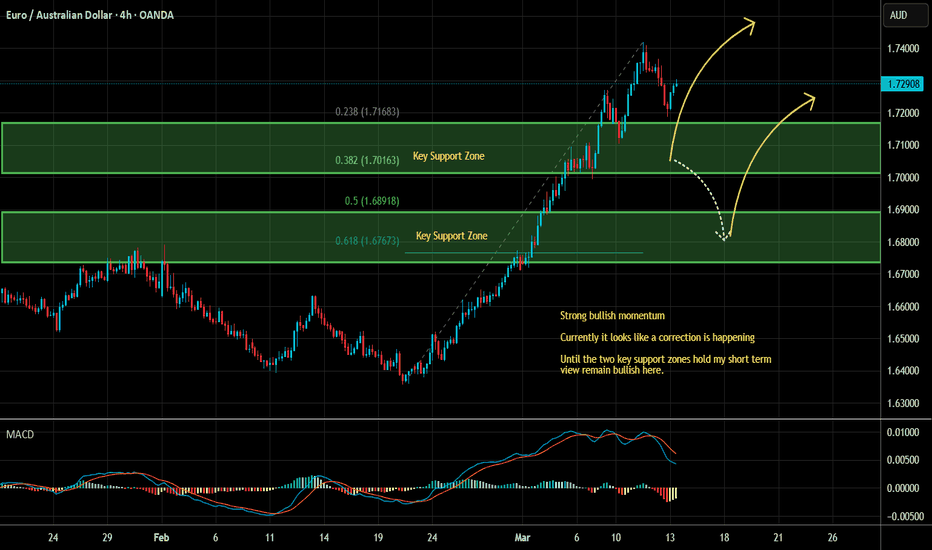932x550 pixels.
Task: Click the 1.71000 price axis label
Action: tap(903, 145)
